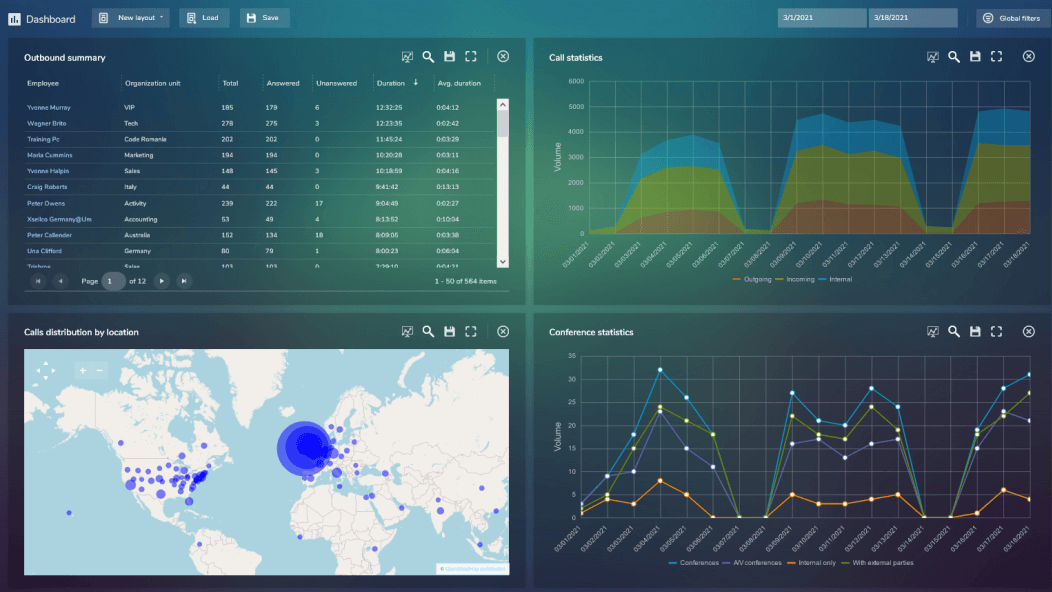Image resolution: width=1052 pixels, height=592 pixels.
Task: Open the magnifier tool on Conference statistics
Action: click(954, 331)
